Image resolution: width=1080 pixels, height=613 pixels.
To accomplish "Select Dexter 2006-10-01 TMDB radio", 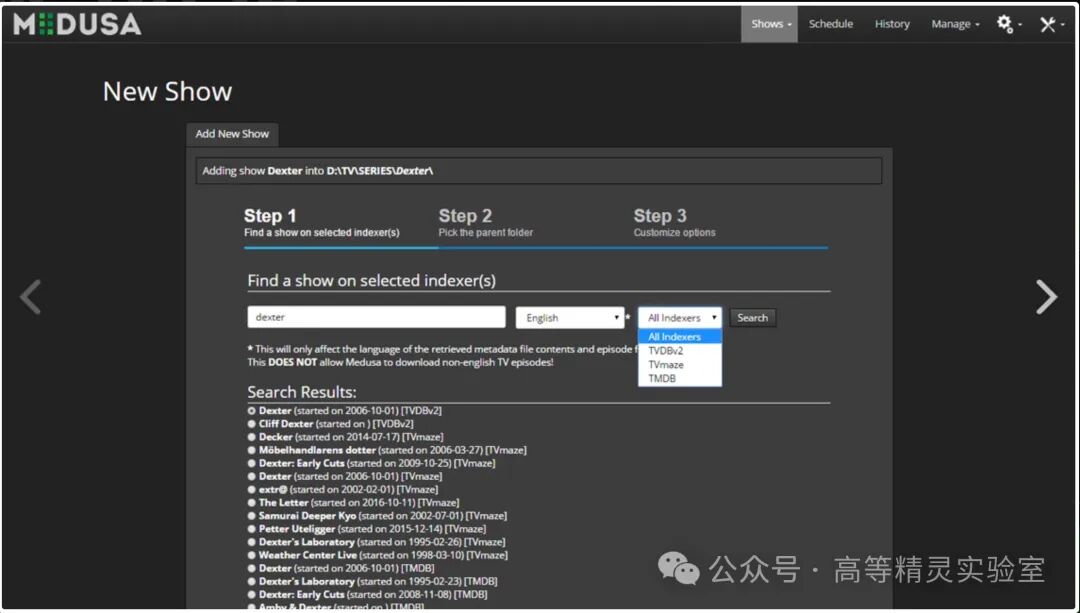I will (x=251, y=568).
